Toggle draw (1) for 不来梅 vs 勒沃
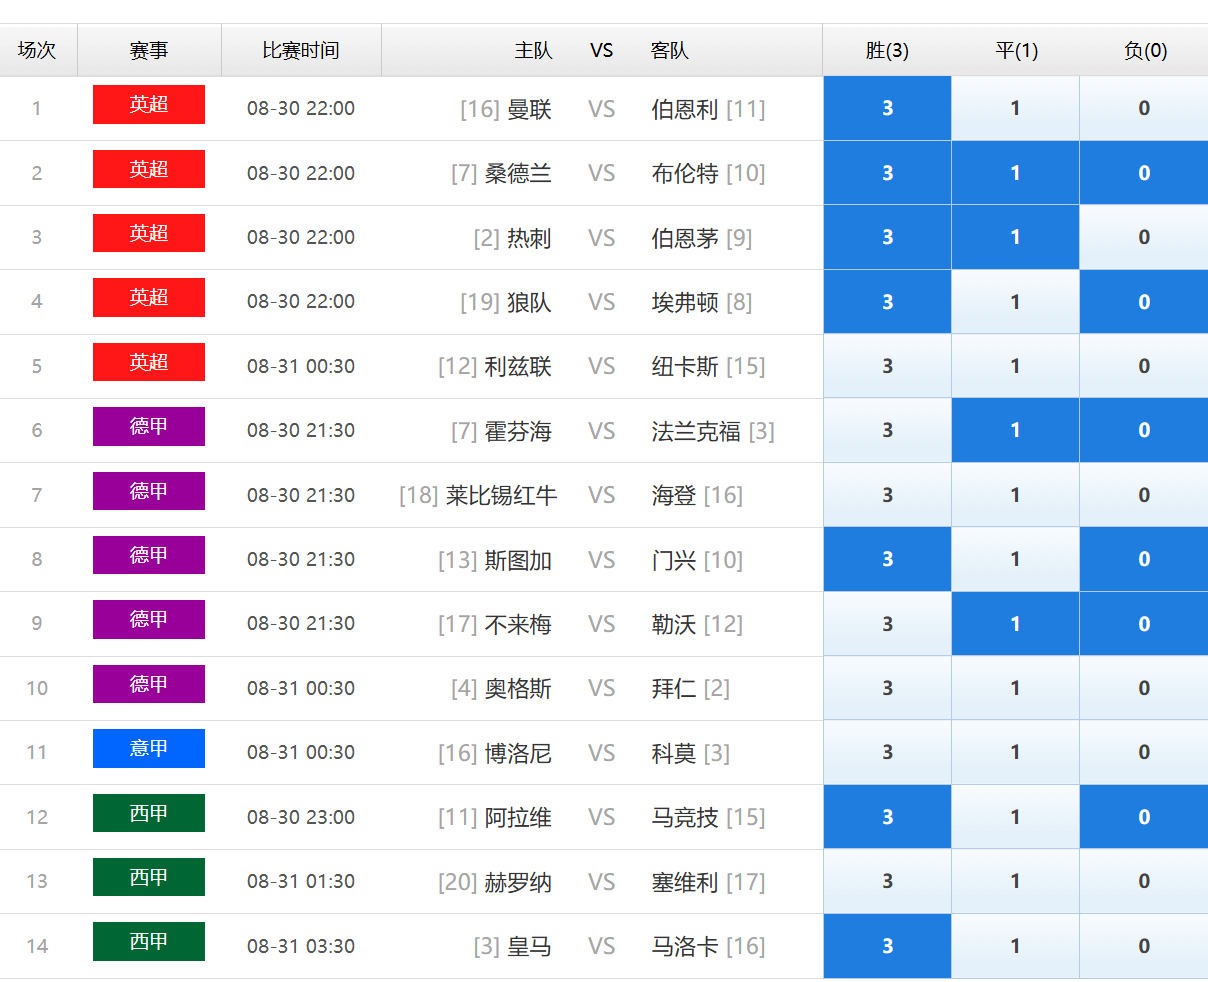The width and height of the screenshot is (1208, 982). pos(1015,624)
